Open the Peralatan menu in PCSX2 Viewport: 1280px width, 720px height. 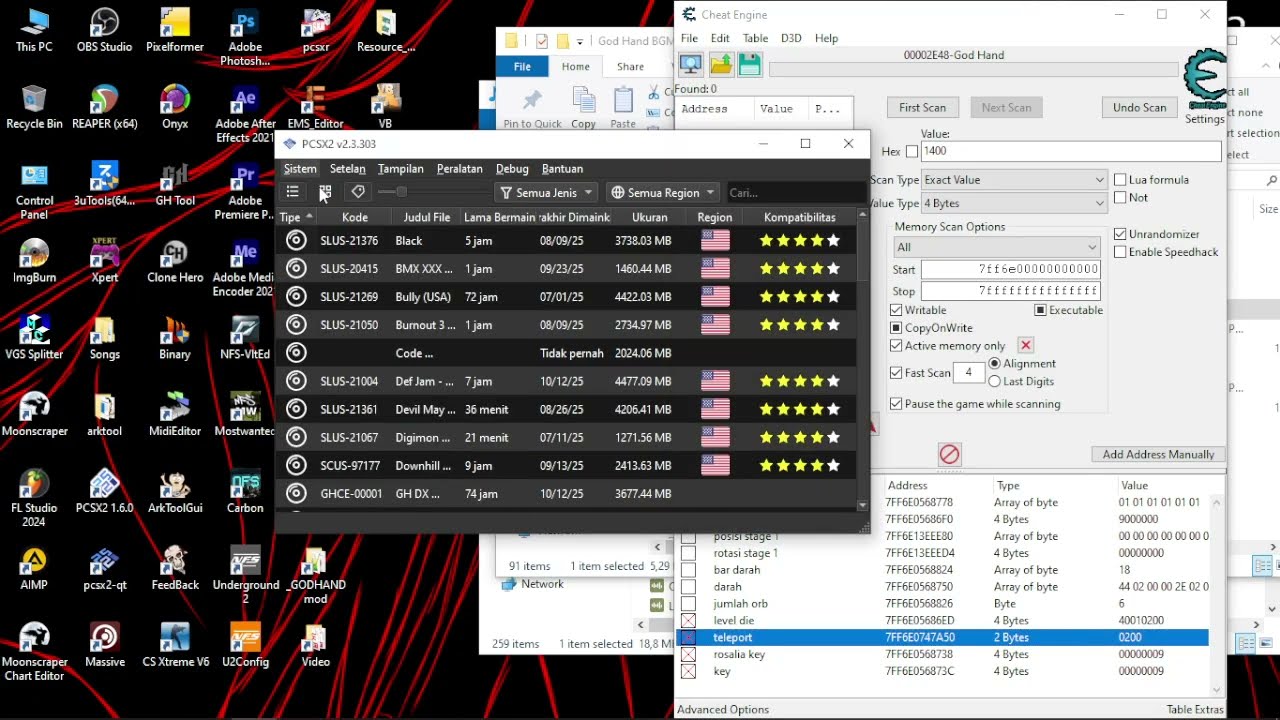click(460, 169)
